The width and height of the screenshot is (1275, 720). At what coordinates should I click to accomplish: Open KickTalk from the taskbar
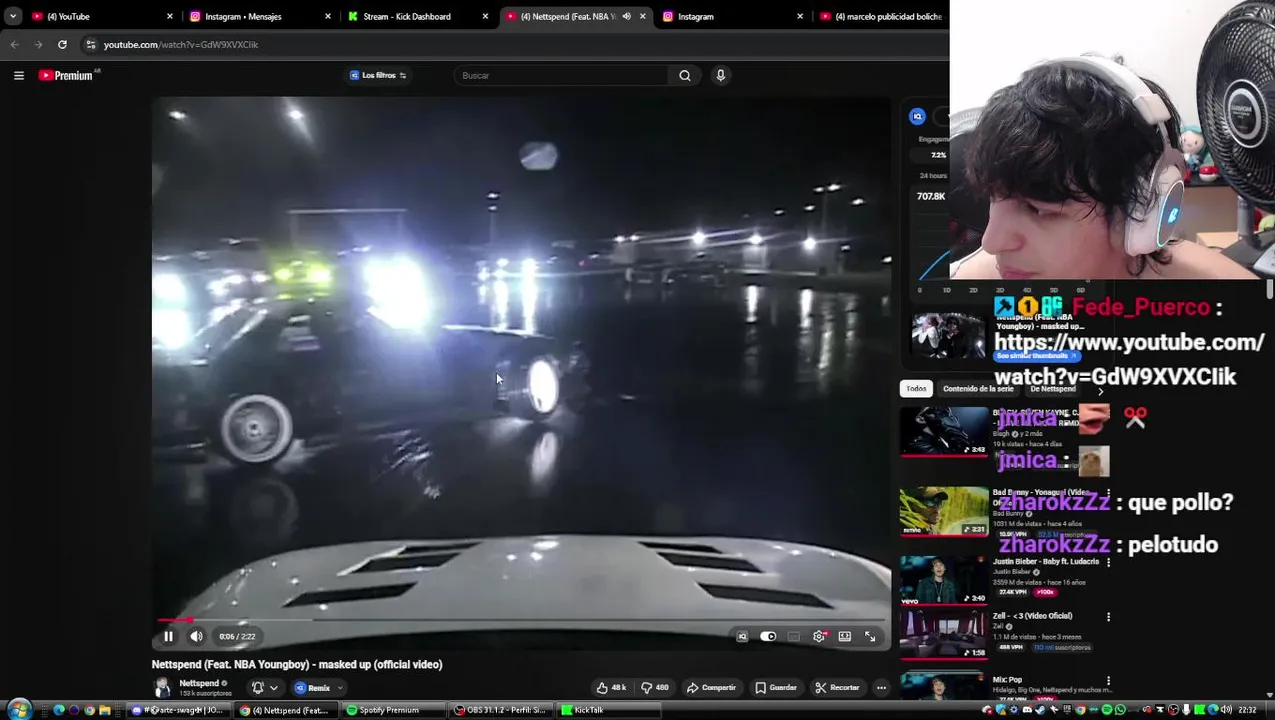(x=607, y=710)
